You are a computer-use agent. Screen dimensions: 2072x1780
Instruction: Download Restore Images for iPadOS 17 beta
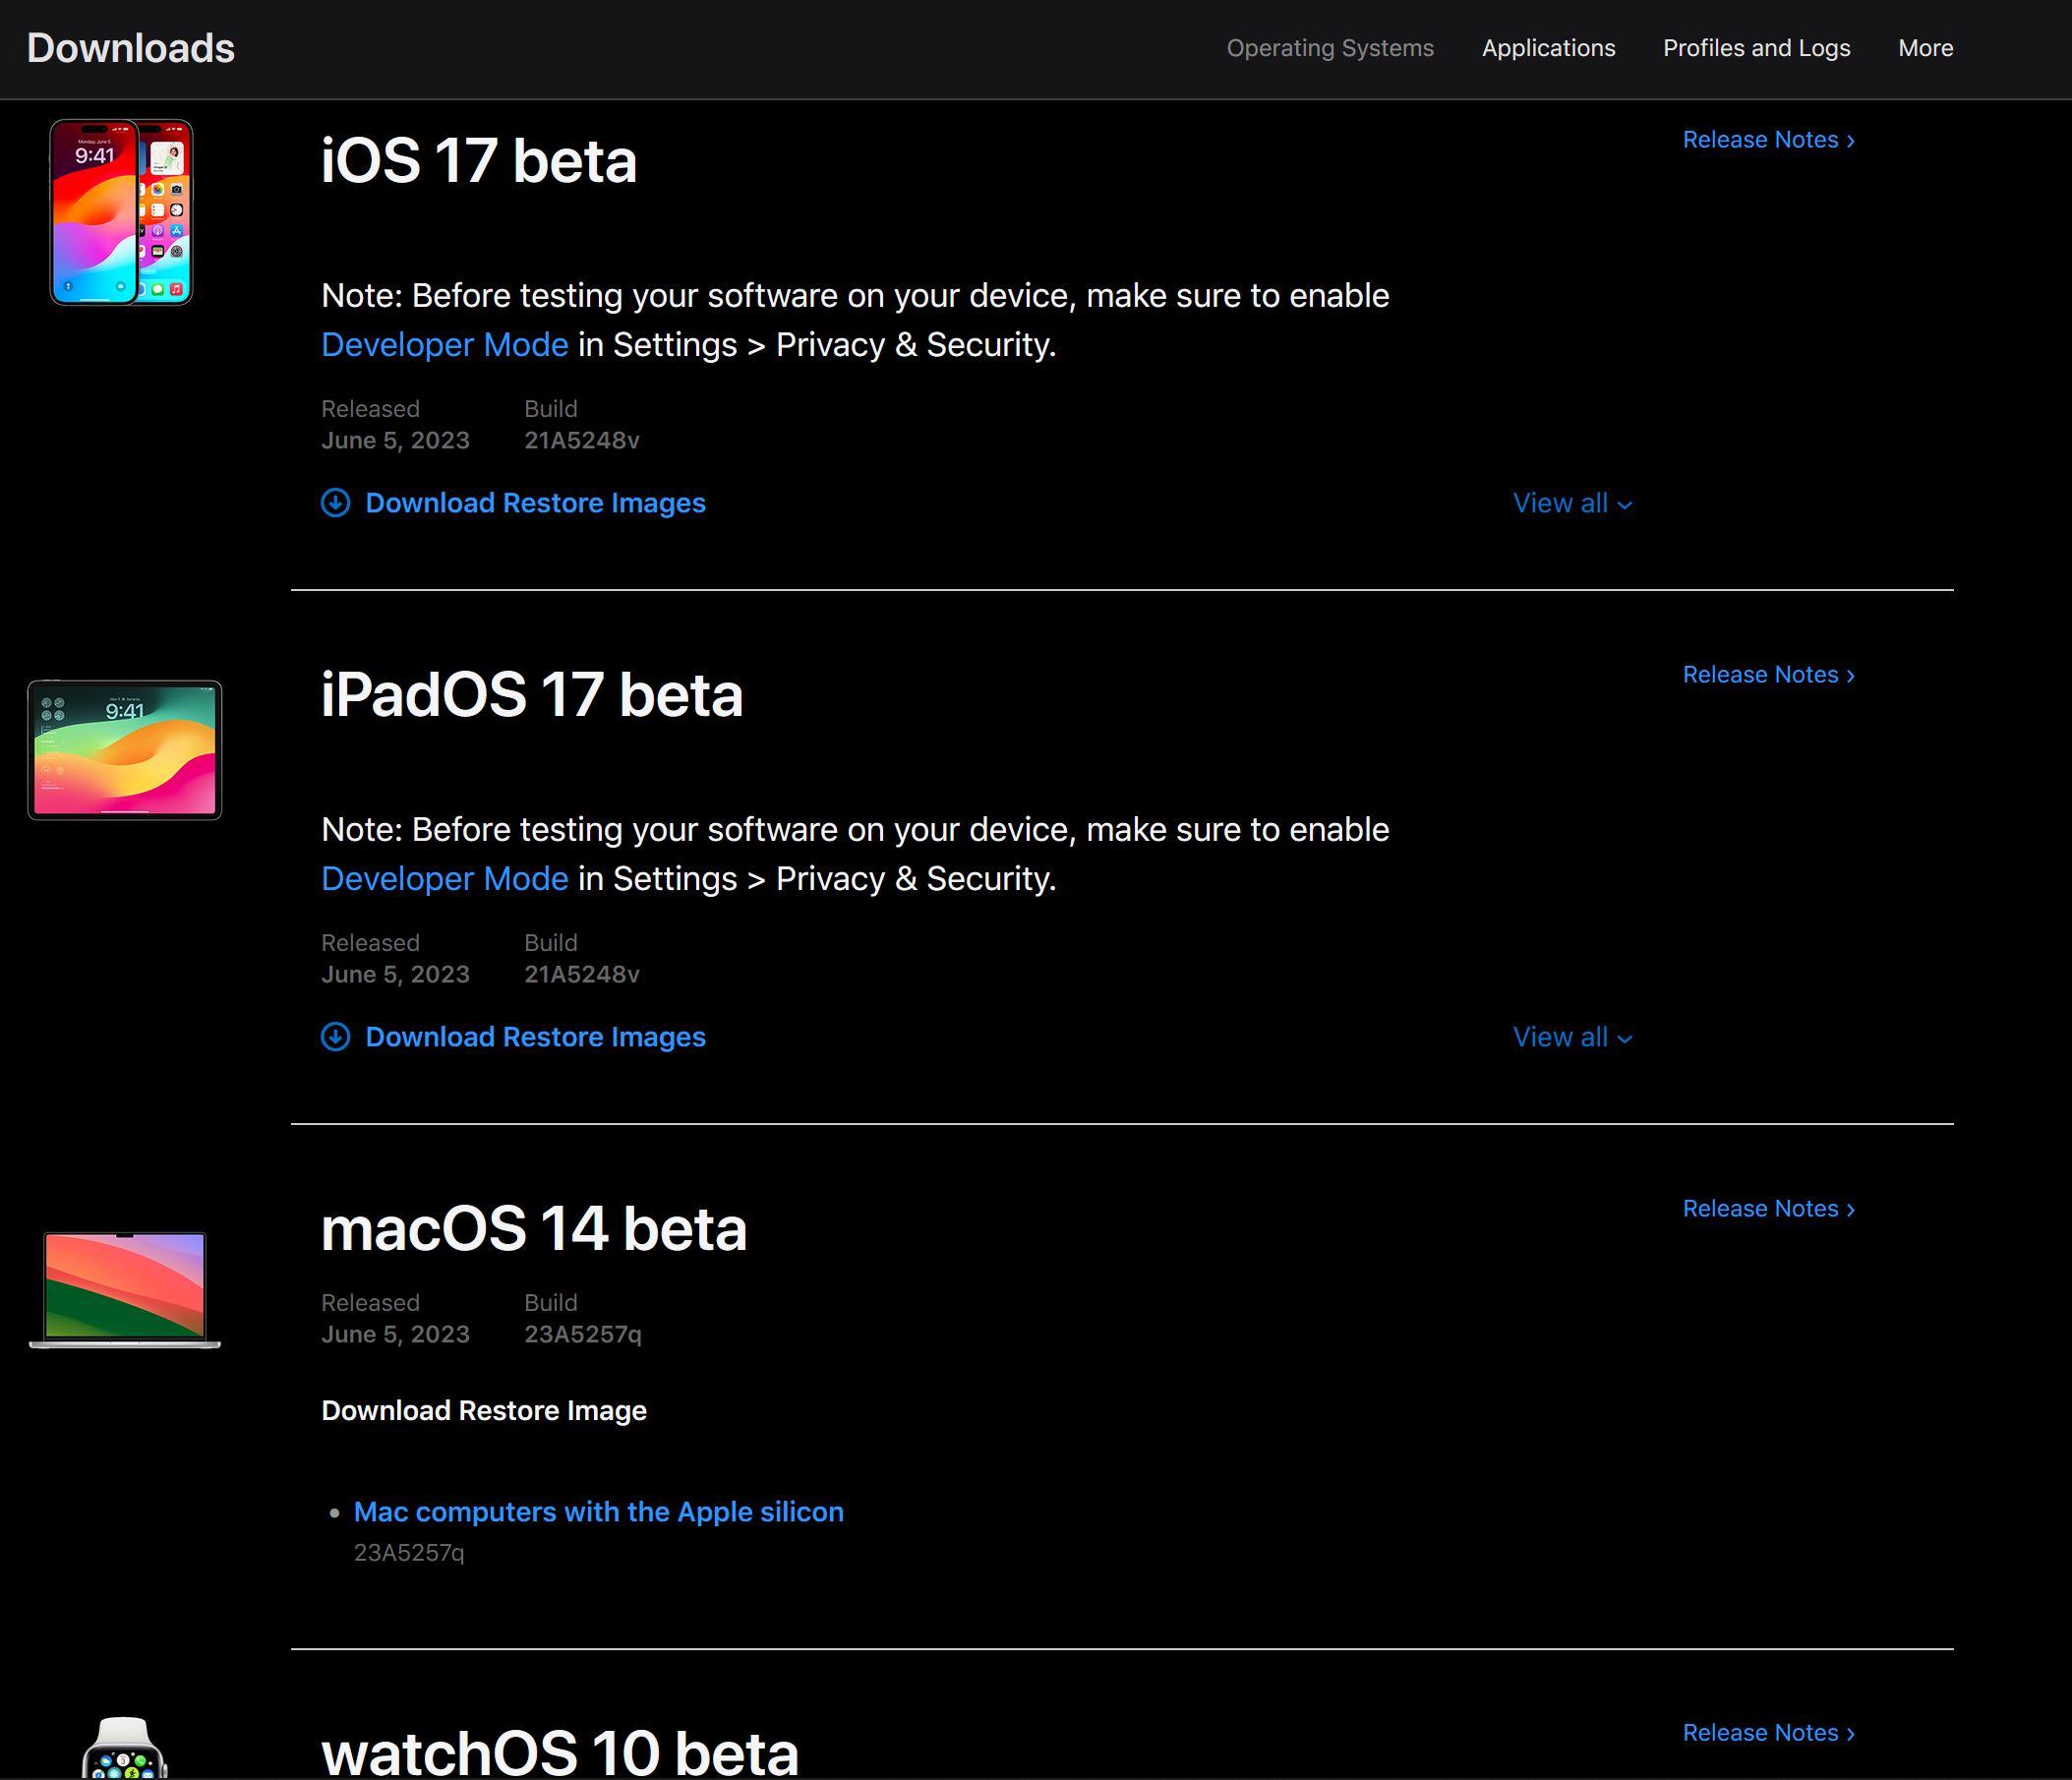(535, 1037)
